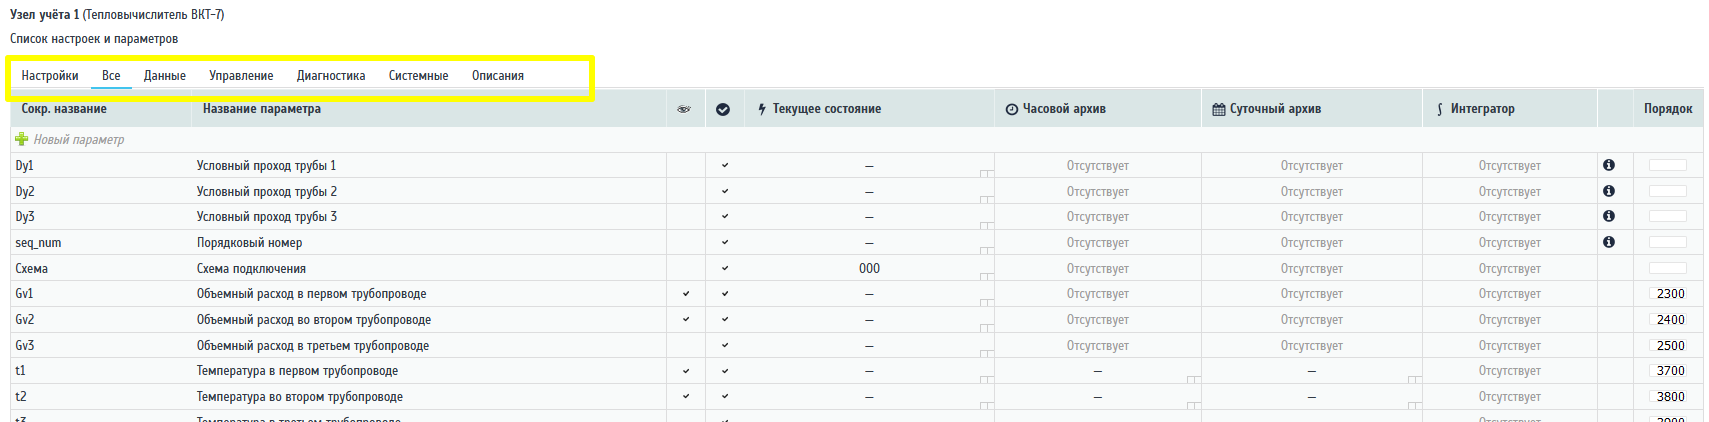This screenshot has width=1709, height=422.
Task: Uncheck the enabled checkmark for Схема row
Action: (x=725, y=268)
